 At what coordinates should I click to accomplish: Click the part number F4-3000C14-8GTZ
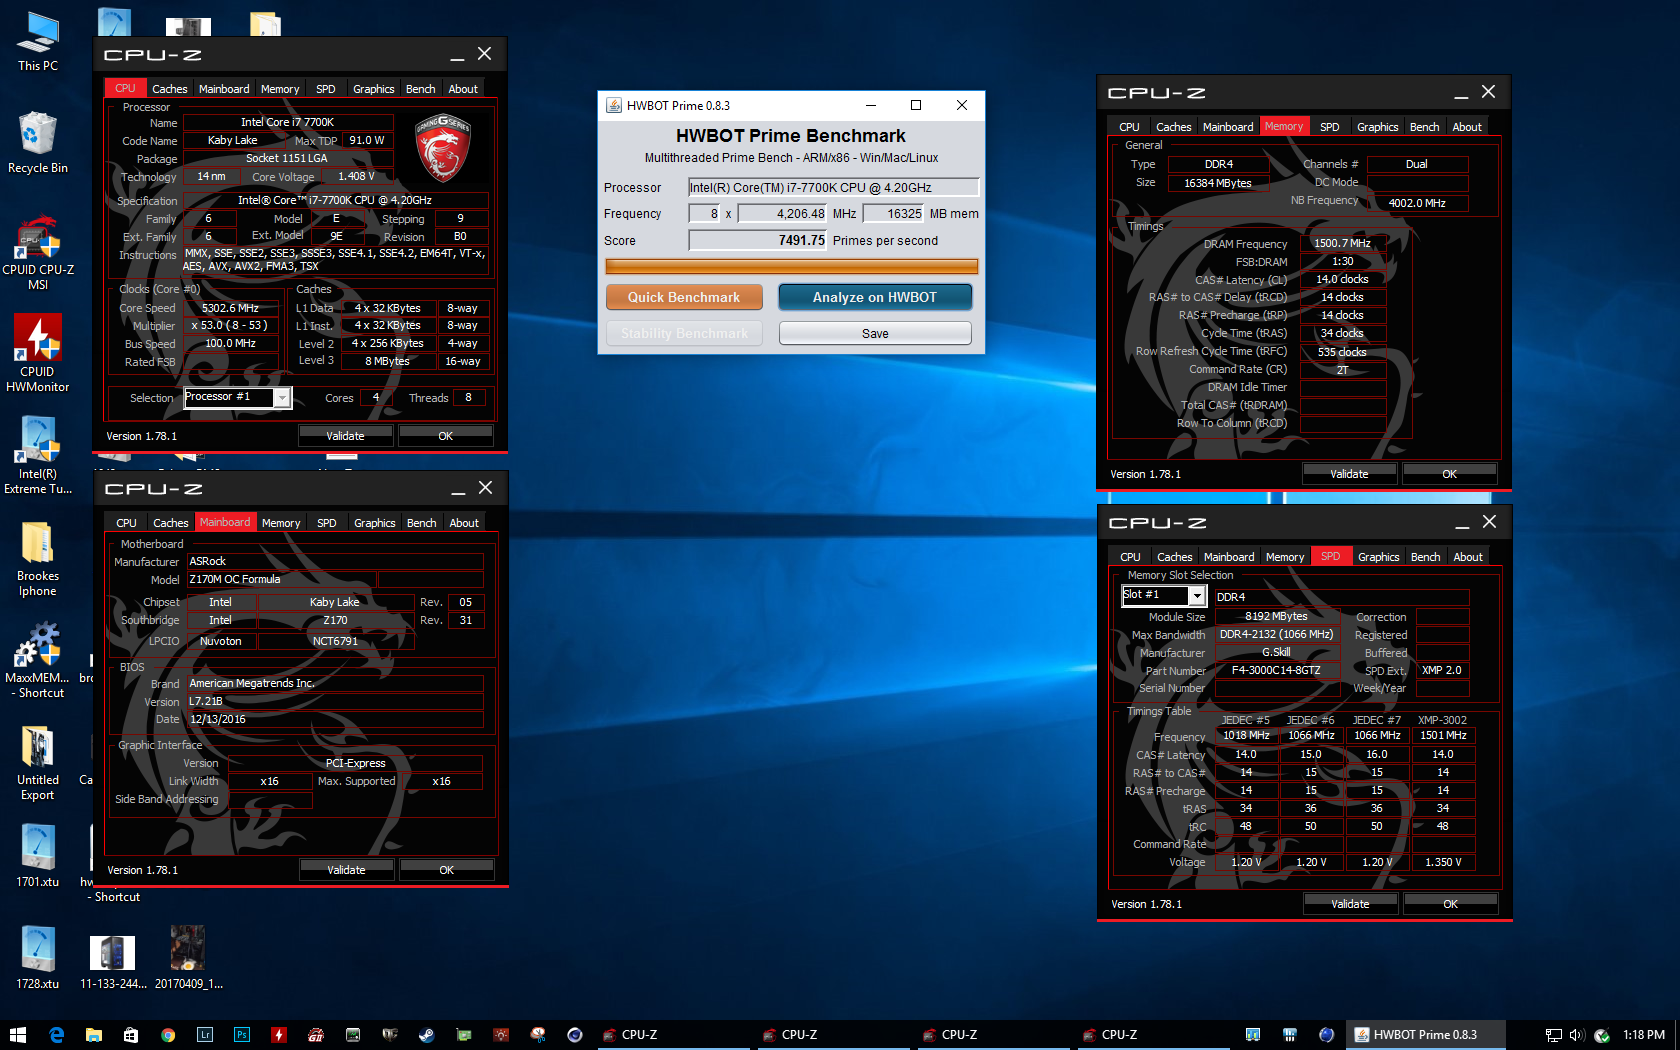coord(1276,670)
